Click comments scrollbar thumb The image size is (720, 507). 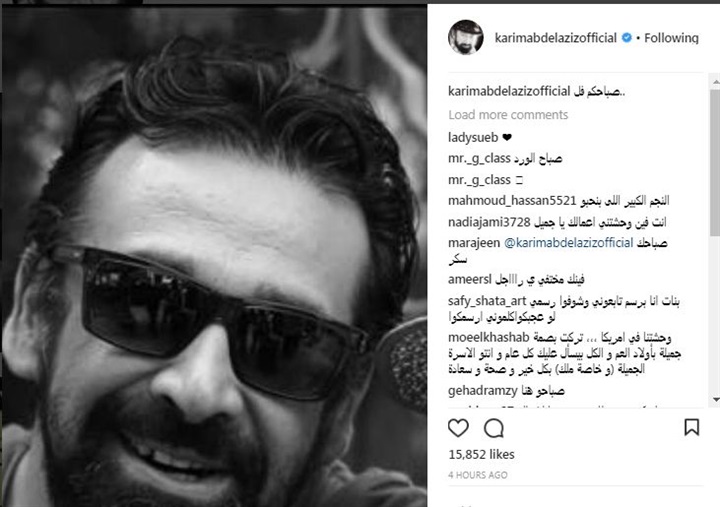[x=715, y=163]
